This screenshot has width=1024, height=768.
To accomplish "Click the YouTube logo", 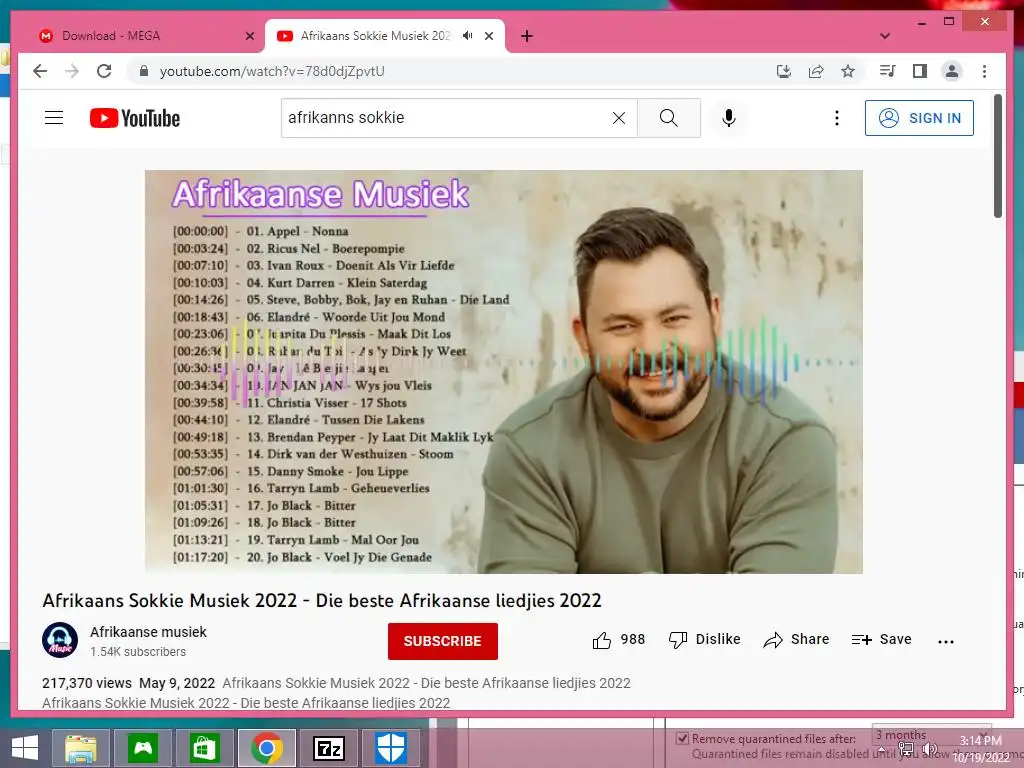I will 135,118.
